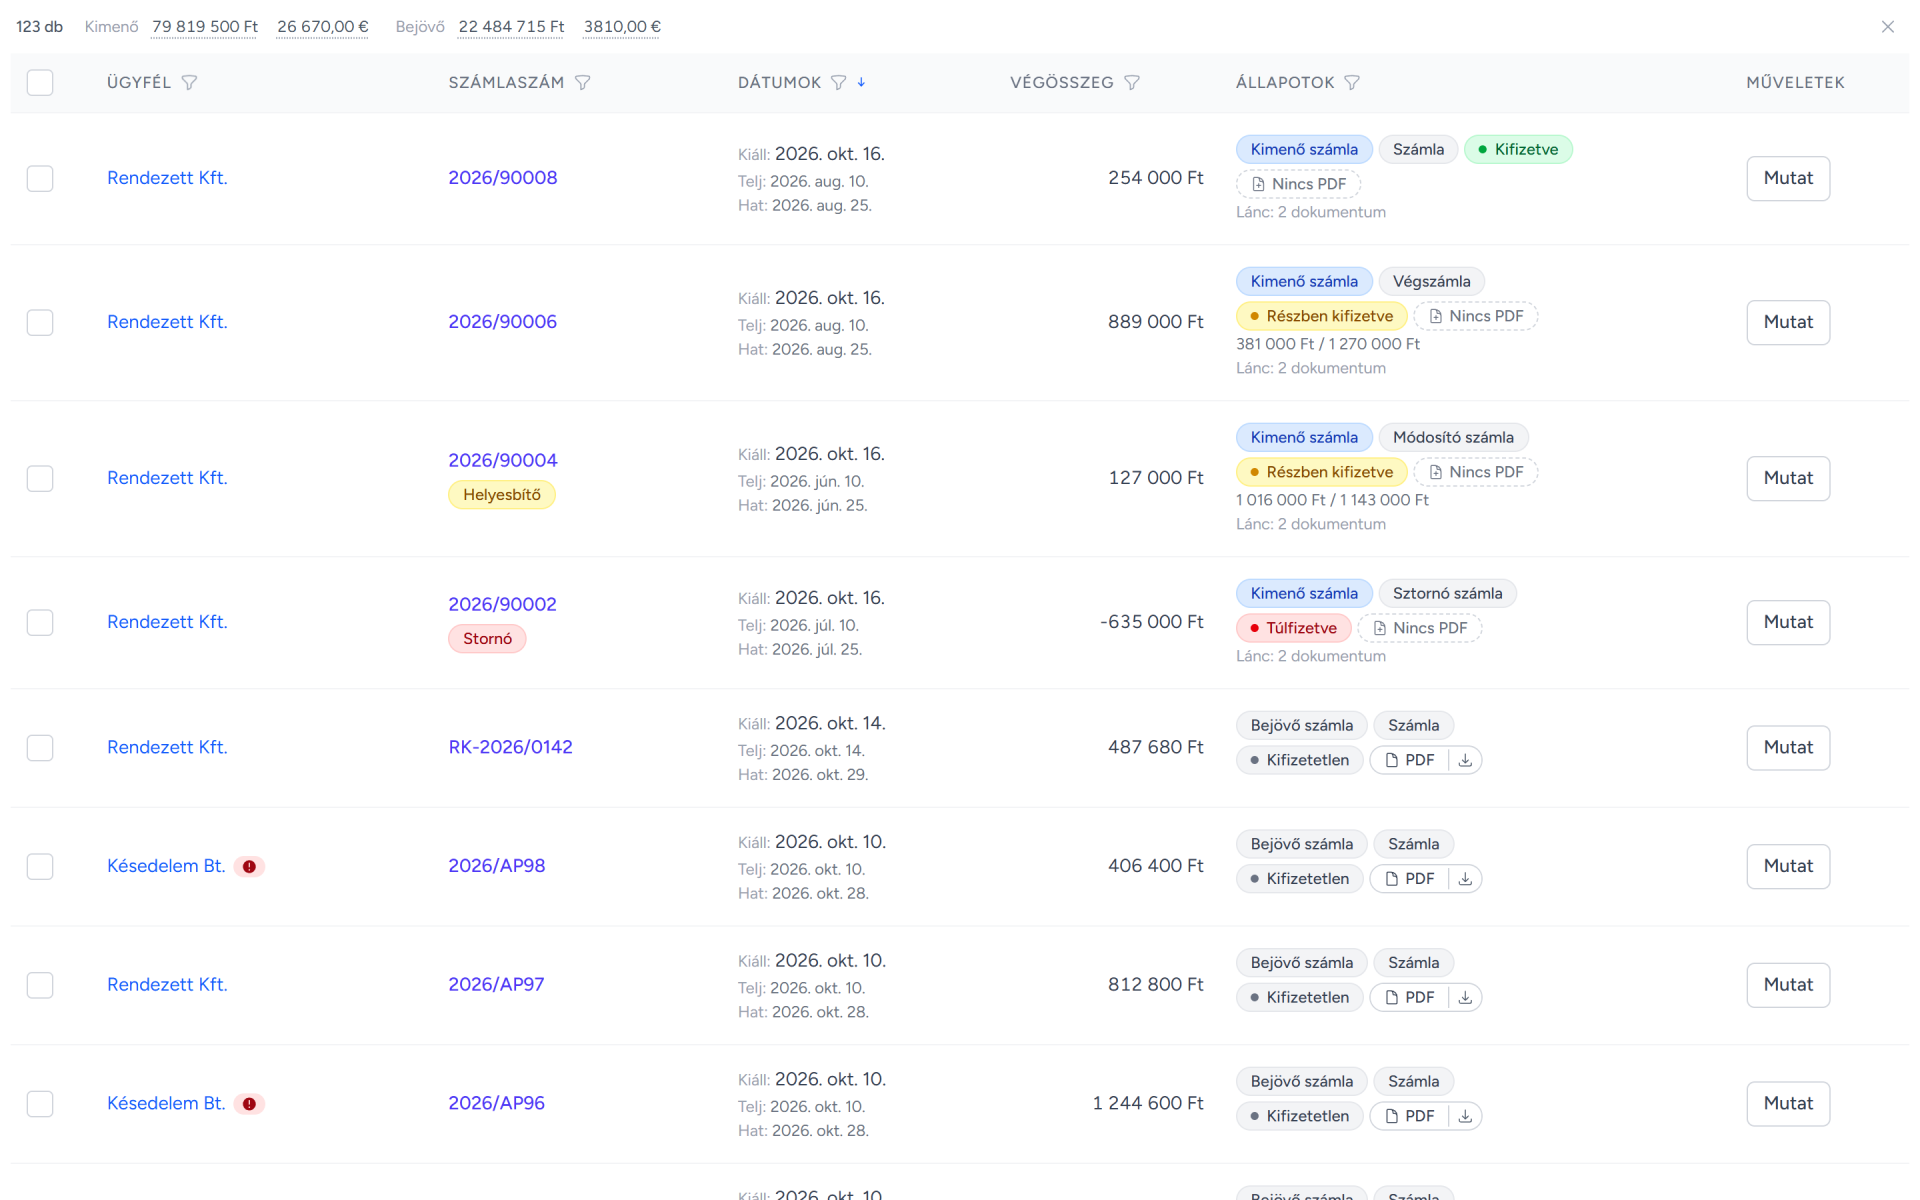Select the checkbox for invoice 2026/90002
This screenshot has width=1920, height=1200.
[x=40, y=623]
